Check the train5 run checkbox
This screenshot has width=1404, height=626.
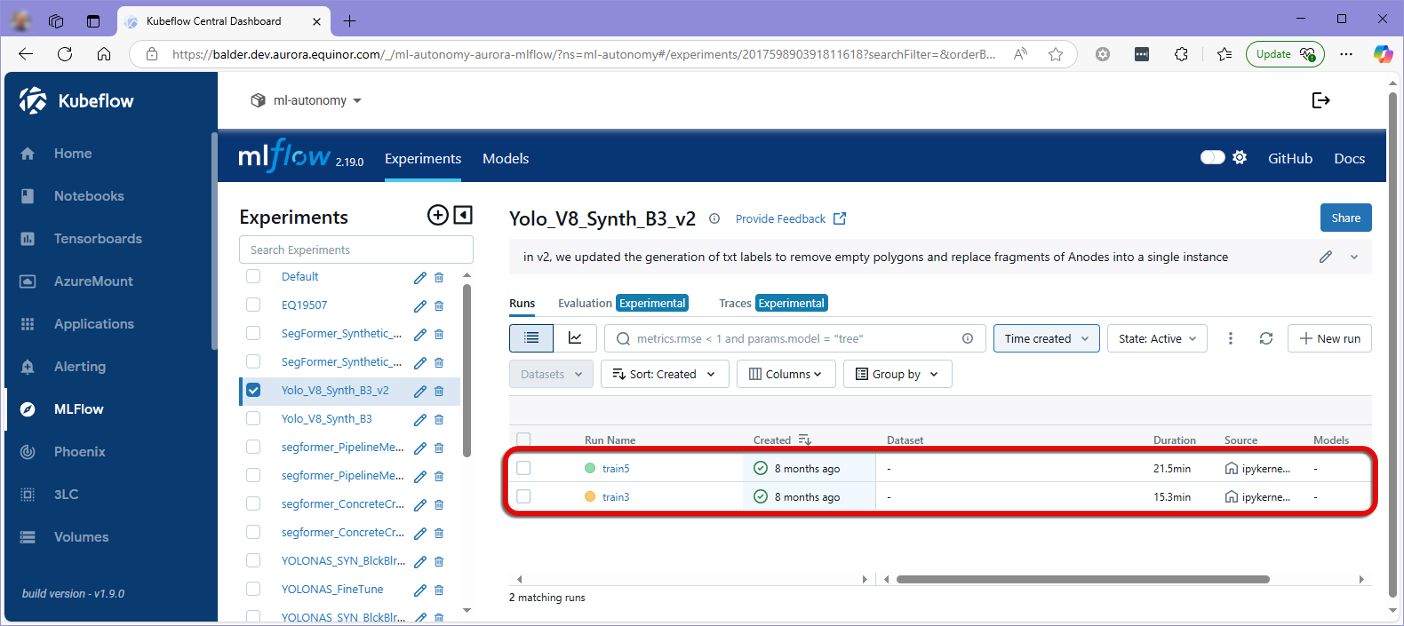(x=524, y=468)
